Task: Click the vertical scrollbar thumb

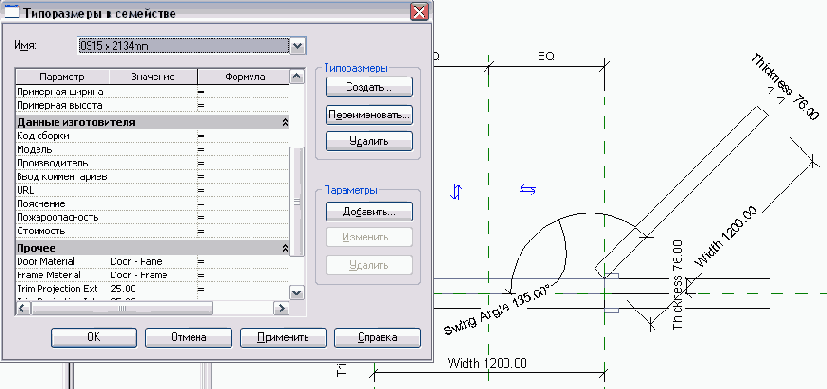Action: (297, 202)
